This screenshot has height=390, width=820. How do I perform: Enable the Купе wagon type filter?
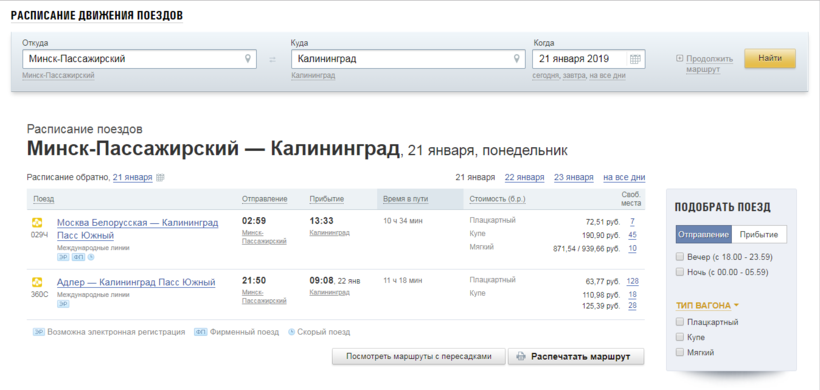[679, 337]
